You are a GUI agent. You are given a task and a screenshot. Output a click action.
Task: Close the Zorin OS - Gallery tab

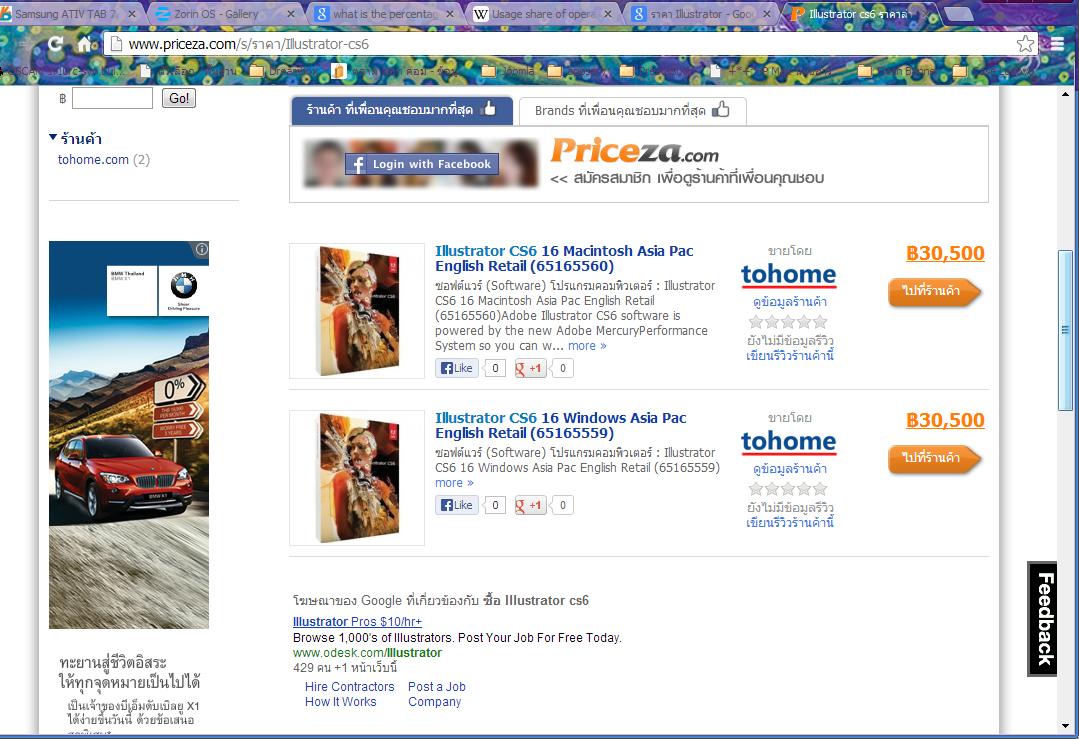click(291, 14)
